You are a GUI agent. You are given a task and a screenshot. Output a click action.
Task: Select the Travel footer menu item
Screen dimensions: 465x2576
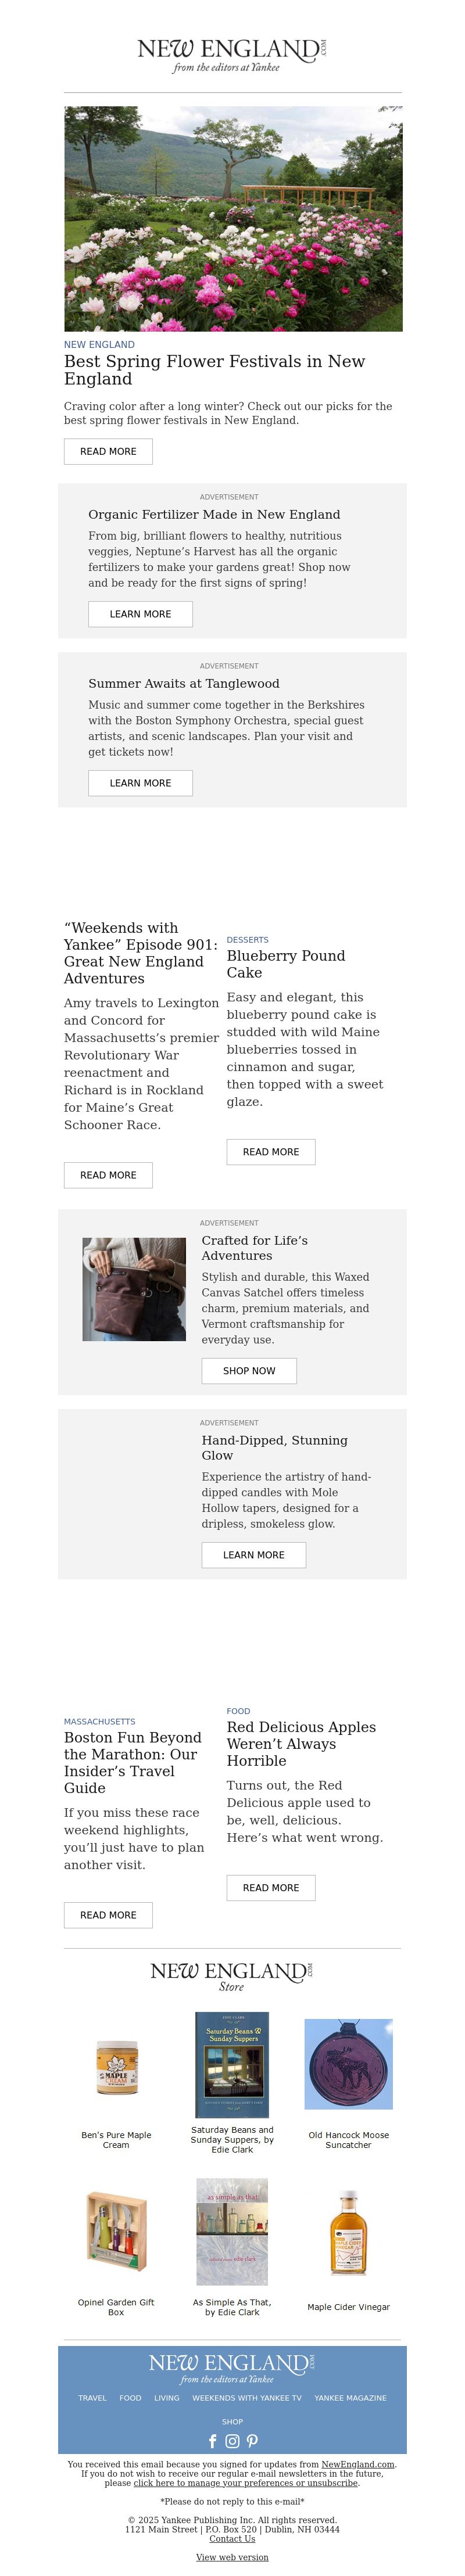pos(92,2398)
